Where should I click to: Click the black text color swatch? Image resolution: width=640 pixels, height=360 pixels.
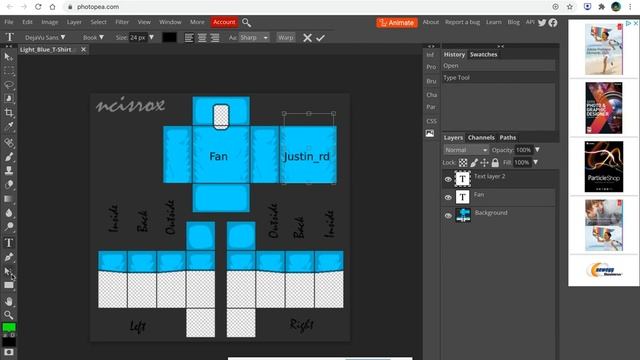tap(169, 38)
